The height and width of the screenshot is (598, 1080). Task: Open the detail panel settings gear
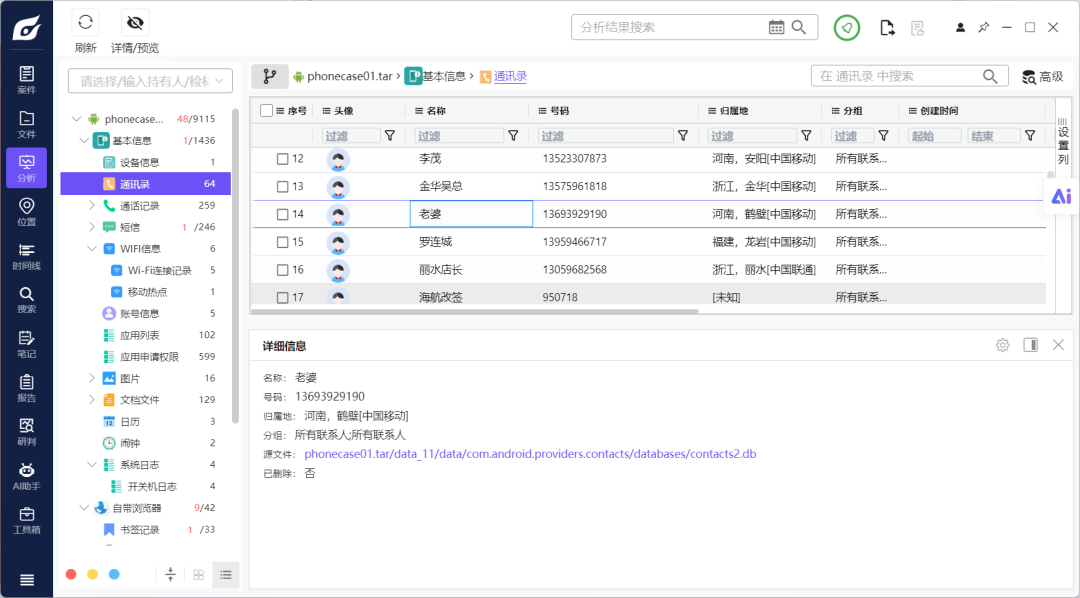coord(1002,345)
